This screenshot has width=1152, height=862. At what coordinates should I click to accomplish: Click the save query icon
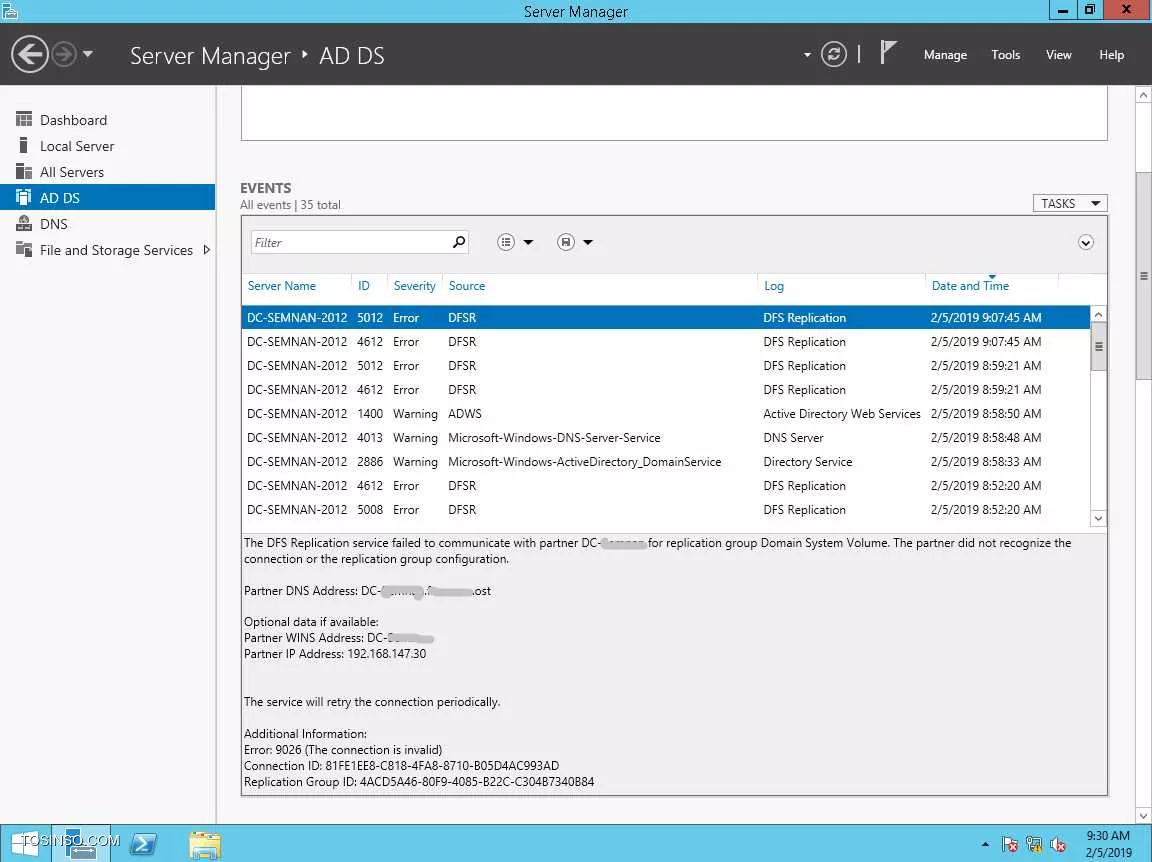565,243
